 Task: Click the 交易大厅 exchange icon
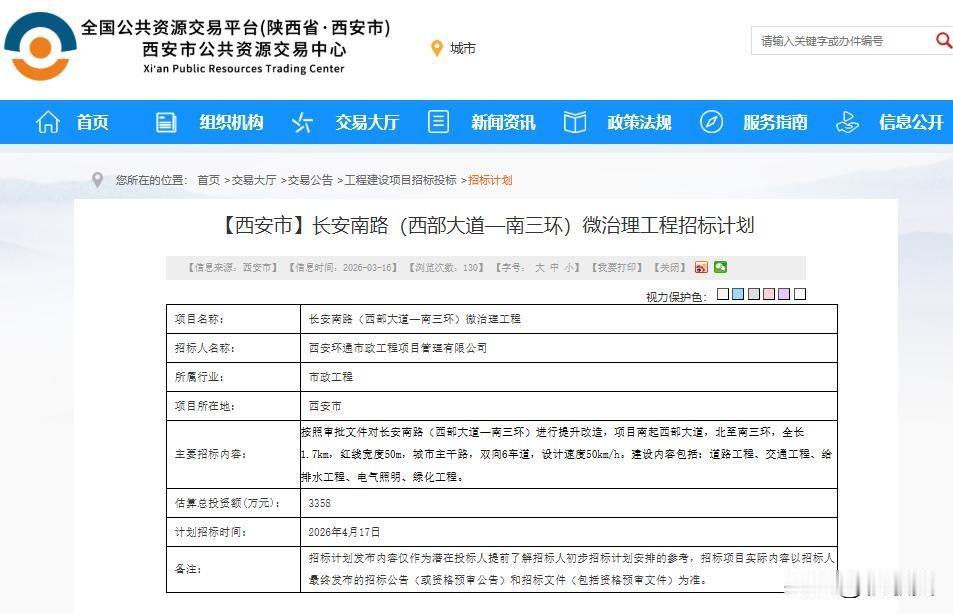[x=301, y=122]
